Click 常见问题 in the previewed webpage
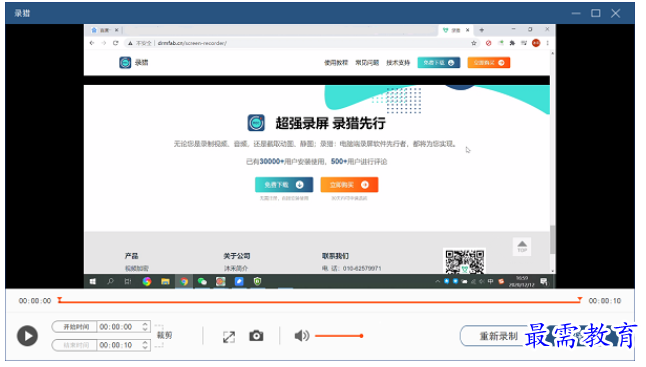This screenshot has width=646, height=367. pos(367,63)
